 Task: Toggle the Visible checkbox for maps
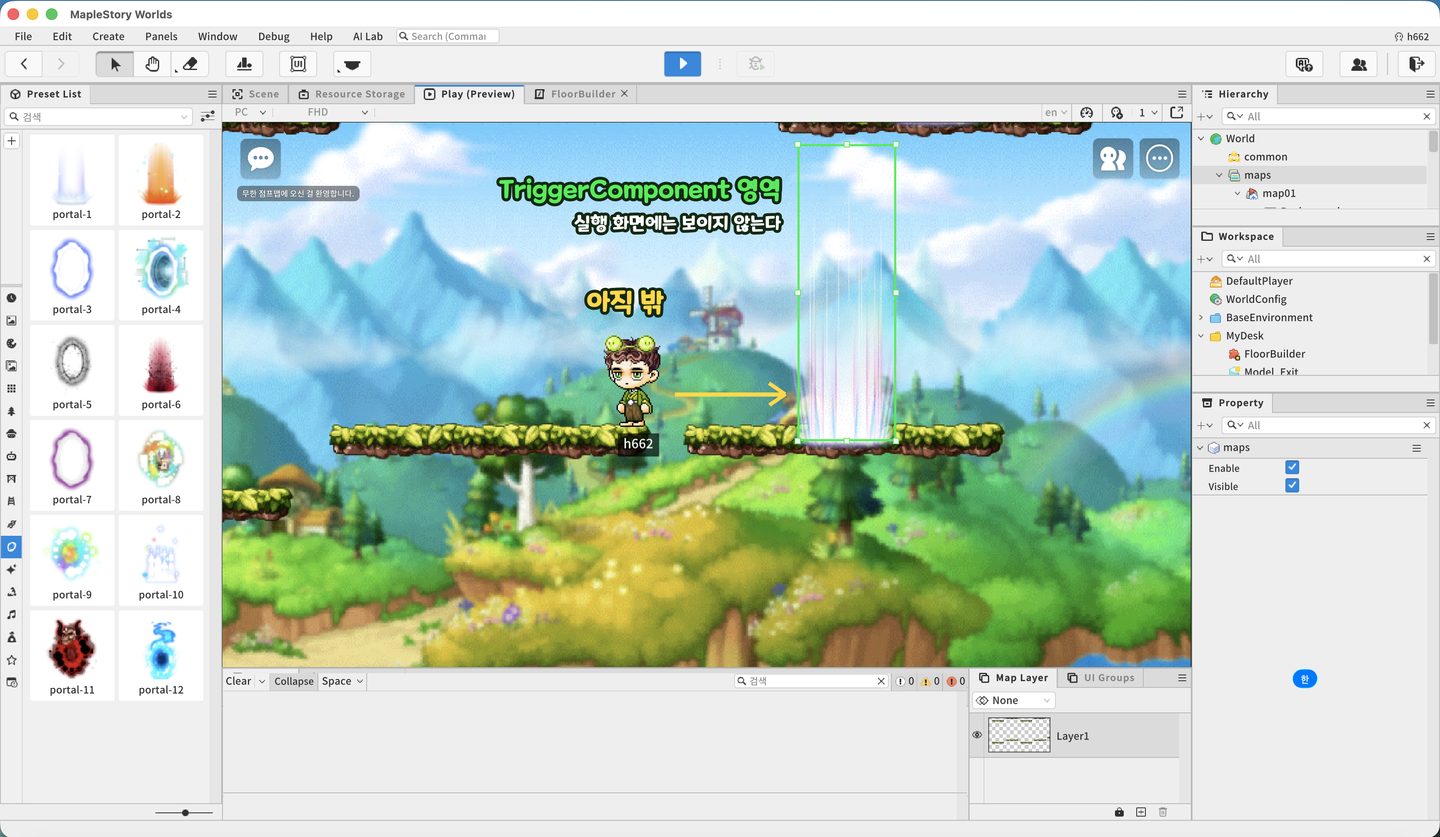pos(1292,485)
